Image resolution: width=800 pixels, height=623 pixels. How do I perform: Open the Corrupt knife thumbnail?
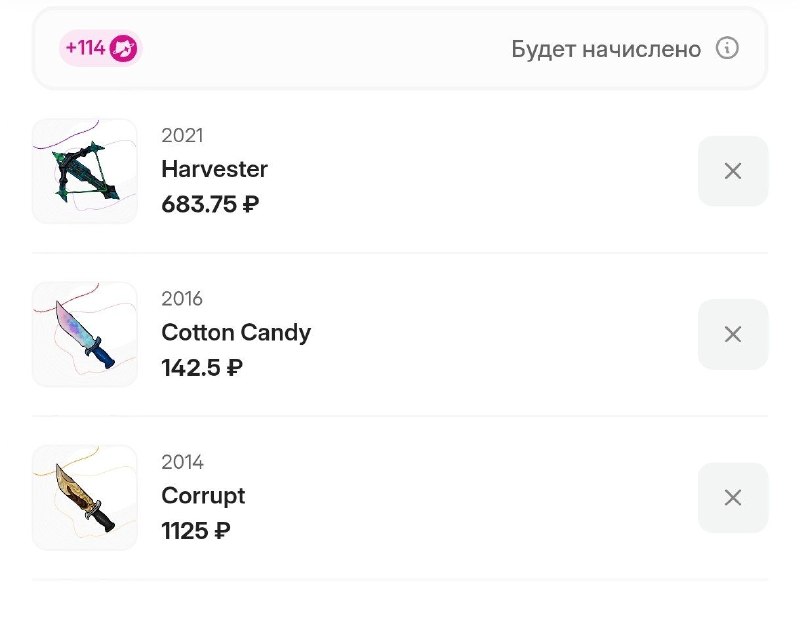[x=85, y=497]
